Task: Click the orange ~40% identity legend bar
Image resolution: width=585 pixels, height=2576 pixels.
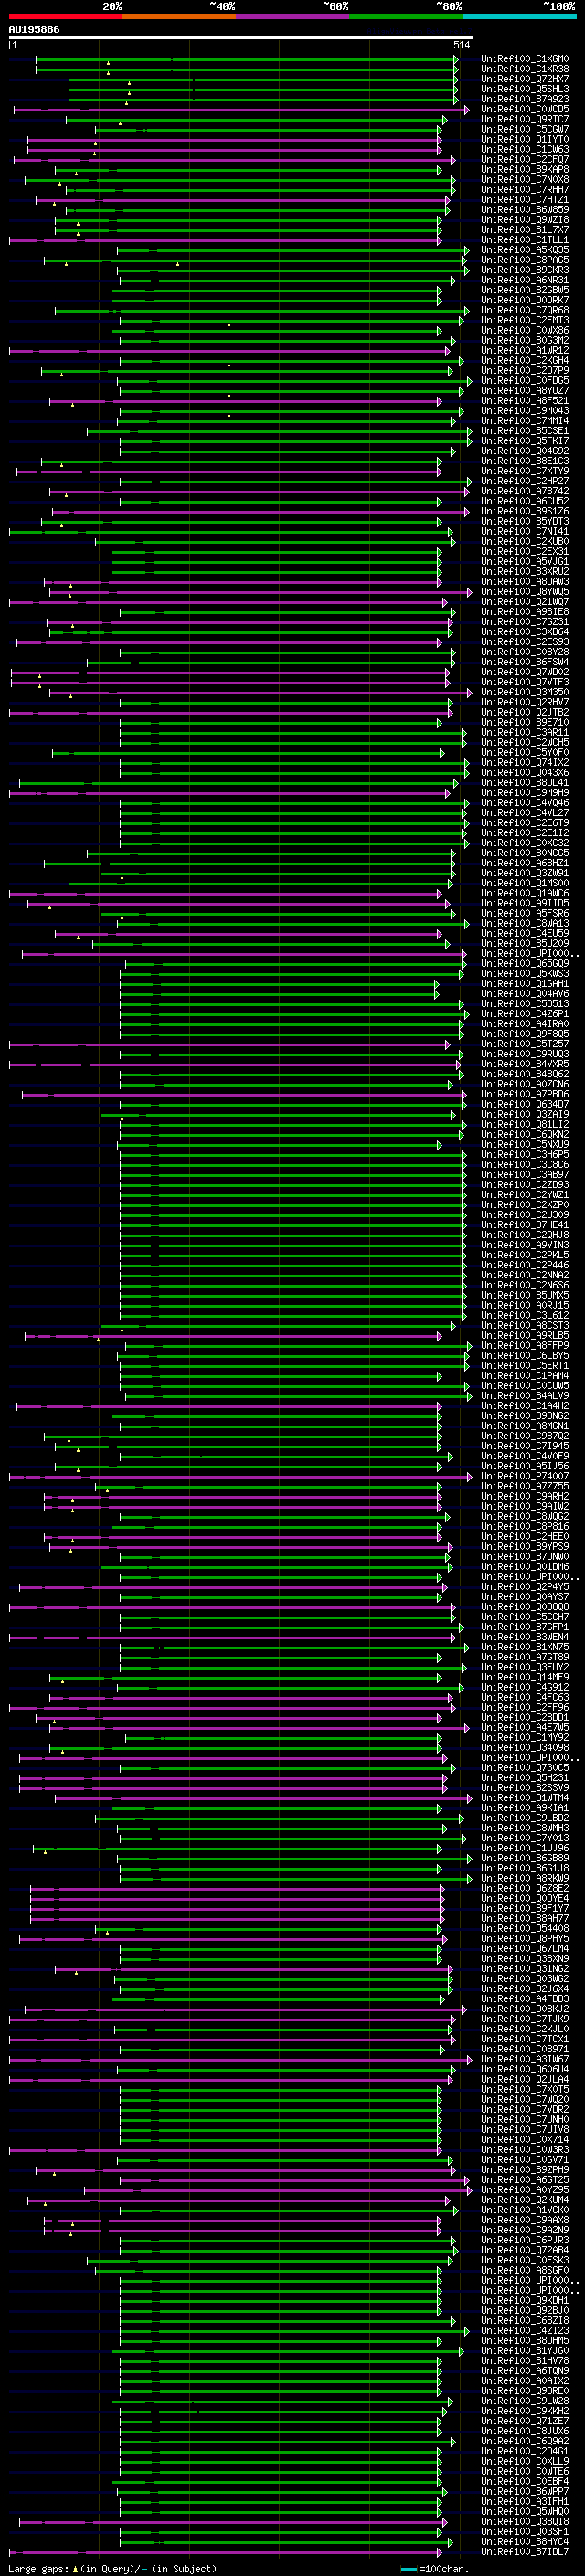Action: click(179, 17)
